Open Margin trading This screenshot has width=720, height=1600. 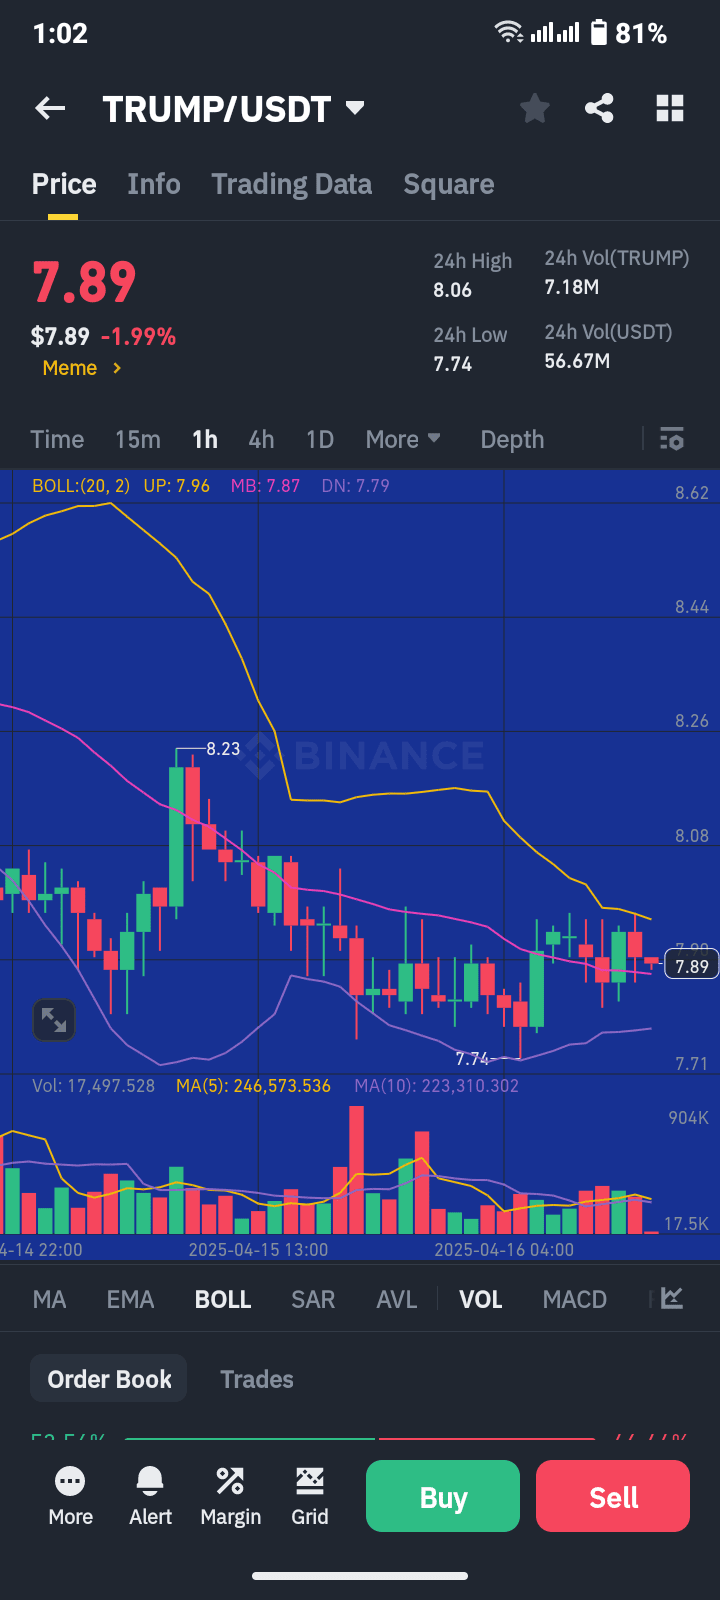pyautogui.click(x=230, y=1497)
